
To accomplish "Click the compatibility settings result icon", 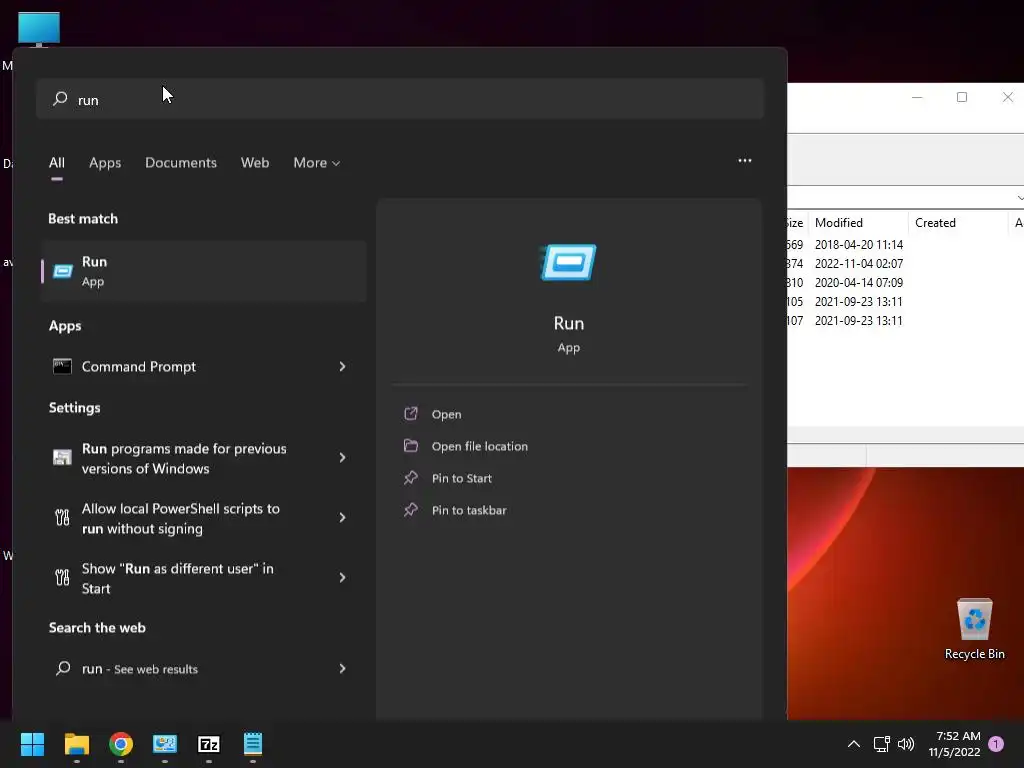I will point(62,458).
